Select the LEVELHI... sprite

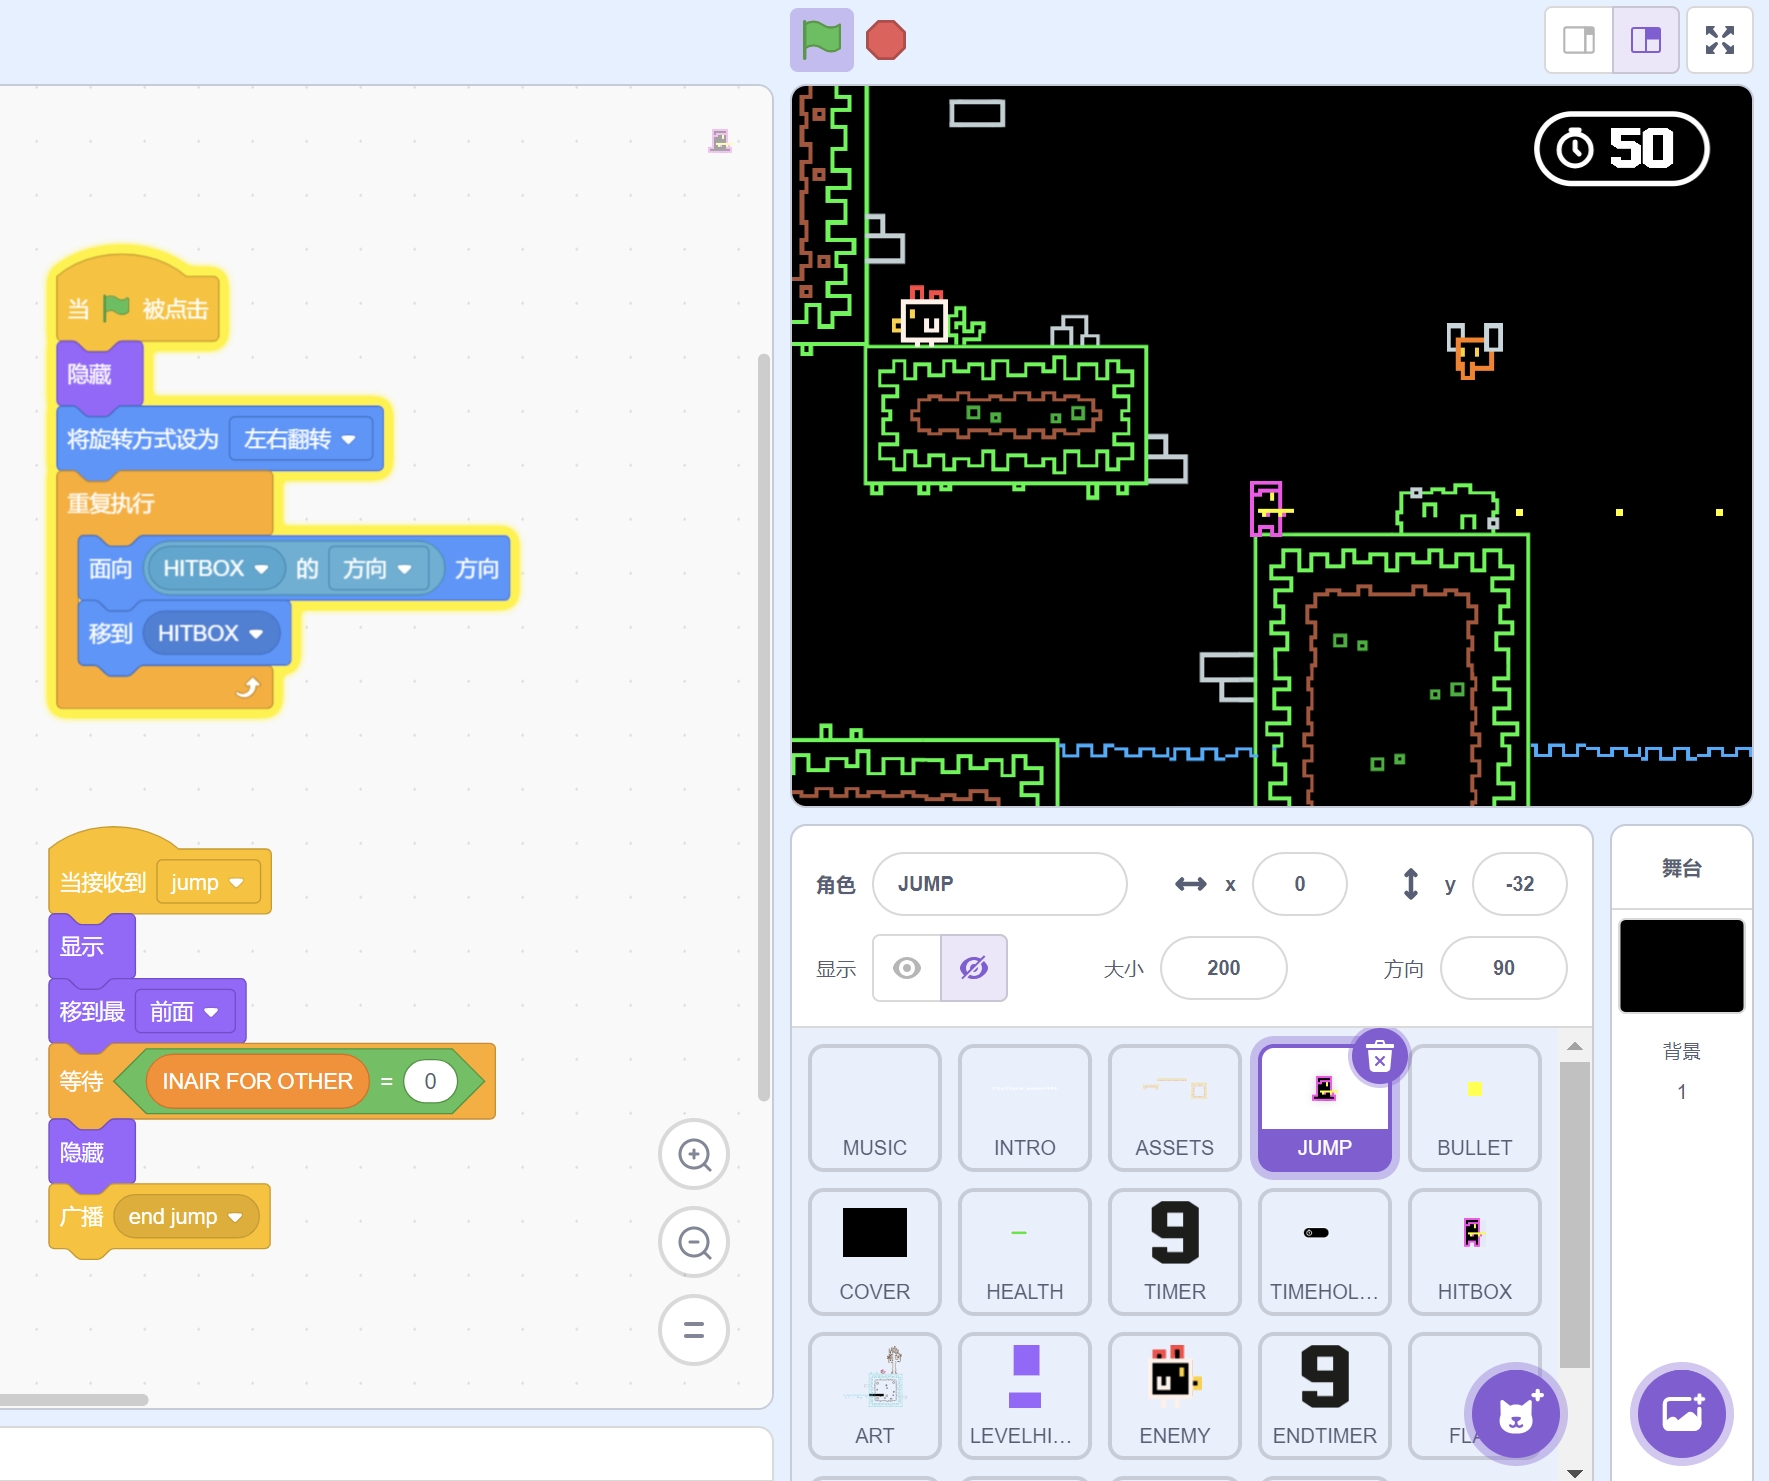click(x=1025, y=1396)
